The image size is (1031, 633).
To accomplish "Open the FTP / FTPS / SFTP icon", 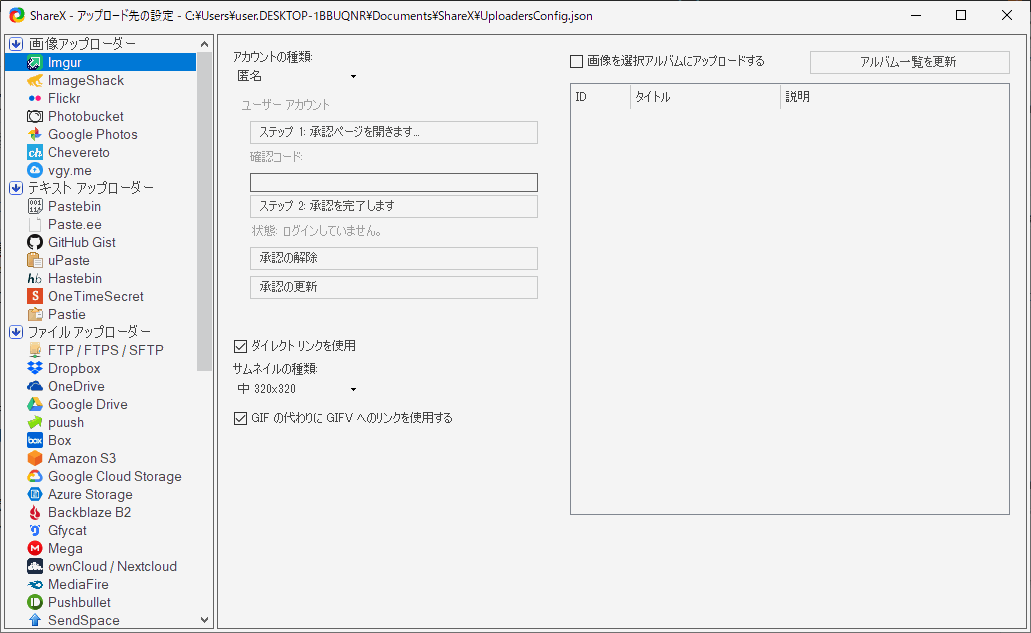I will click(x=35, y=350).
